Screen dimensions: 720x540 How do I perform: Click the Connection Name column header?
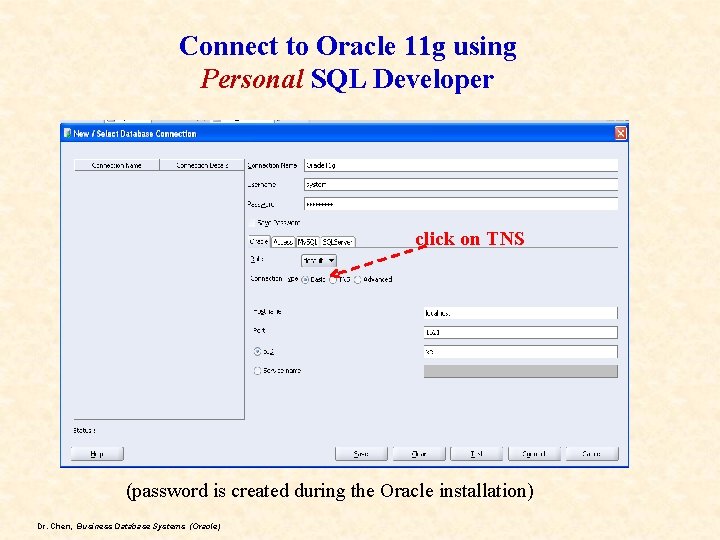tap(117, 165)
